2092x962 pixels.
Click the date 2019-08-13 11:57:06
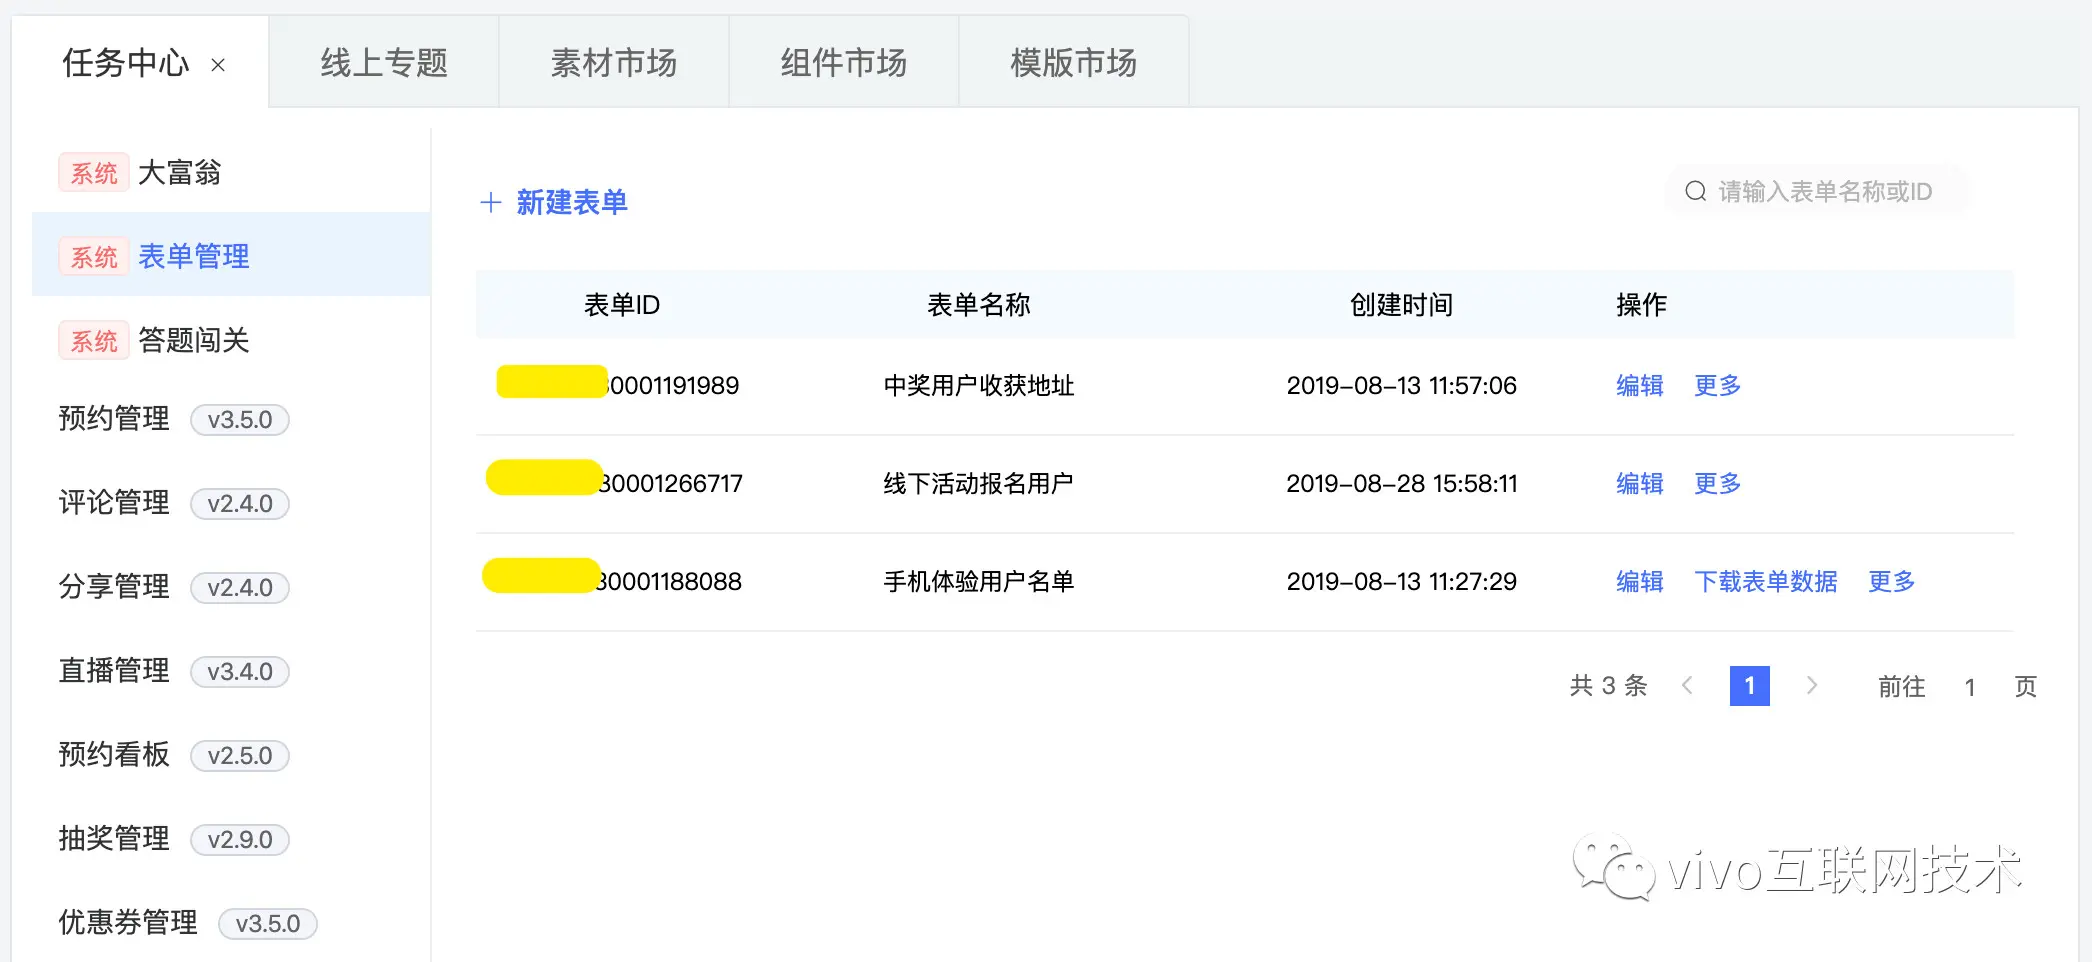pos(1402,385)
